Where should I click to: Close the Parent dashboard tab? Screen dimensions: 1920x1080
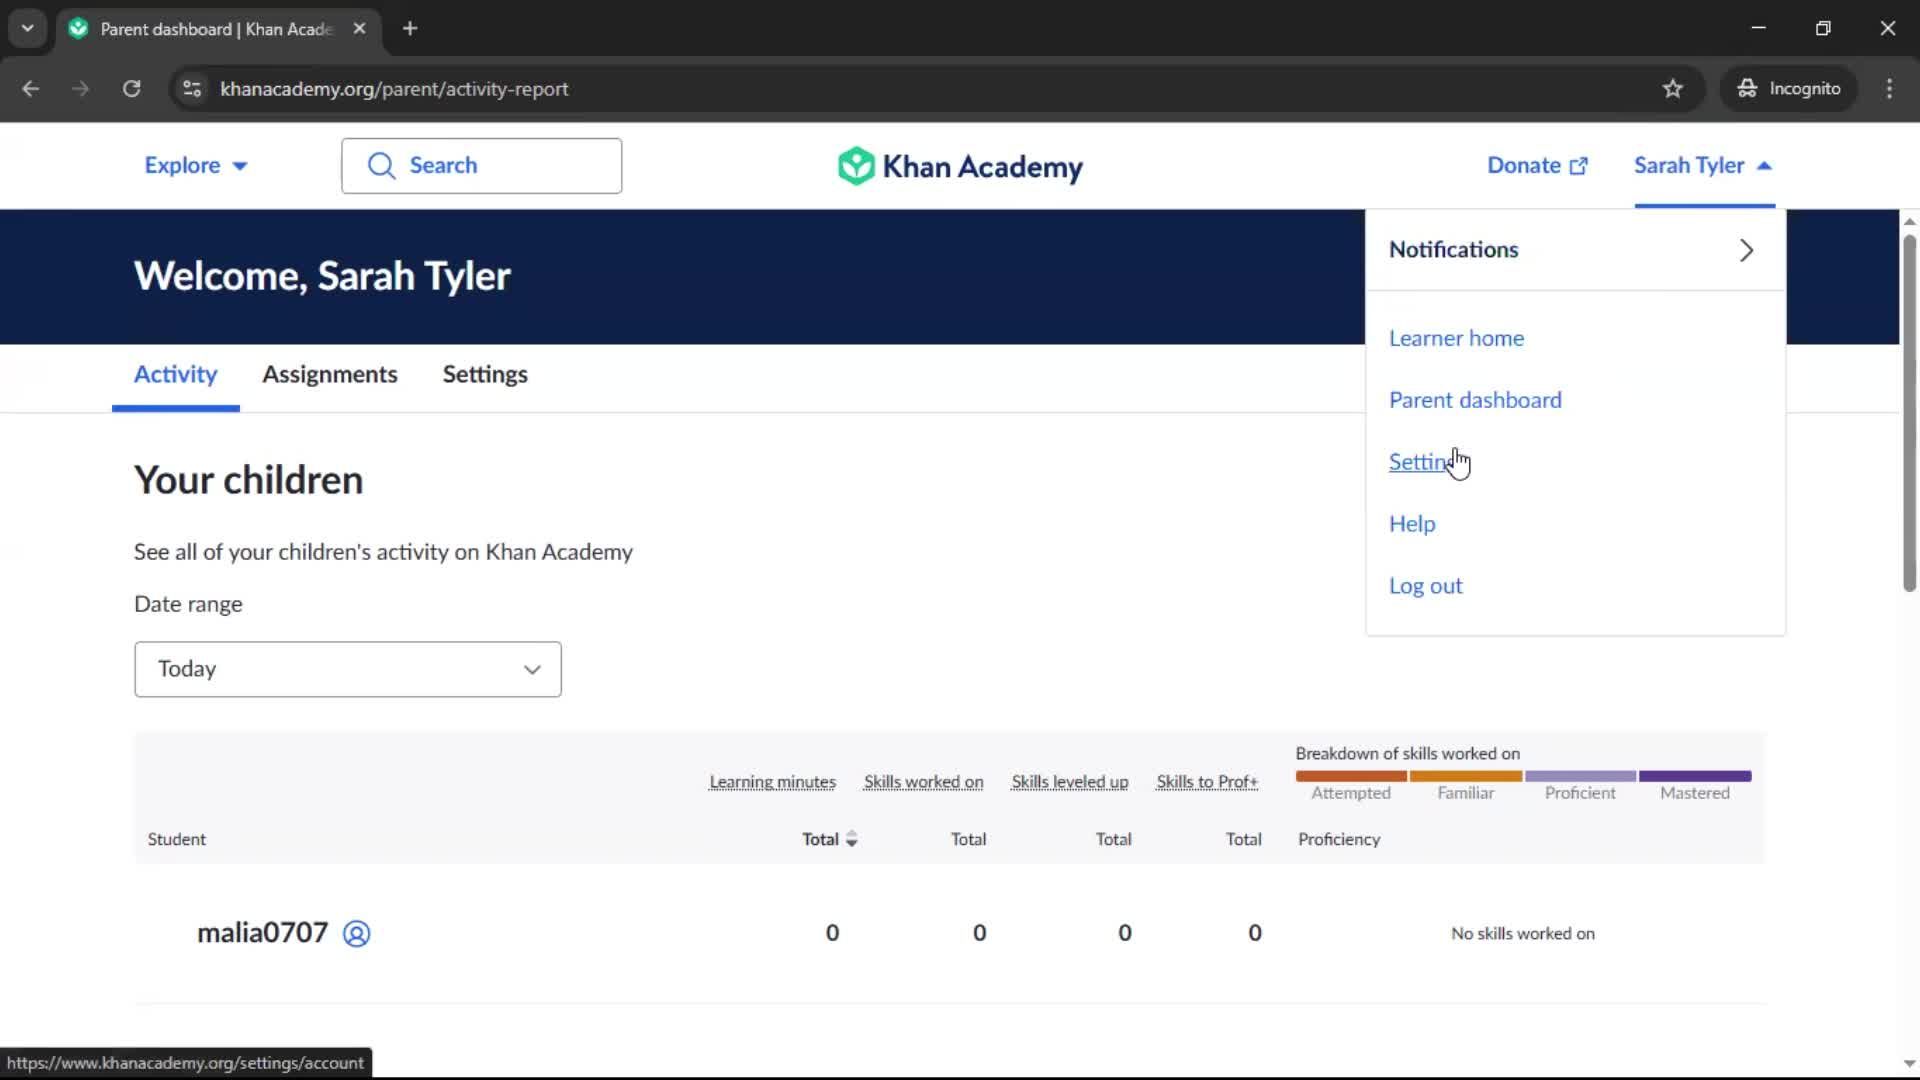pyautogui.click(x=360, y=29)
